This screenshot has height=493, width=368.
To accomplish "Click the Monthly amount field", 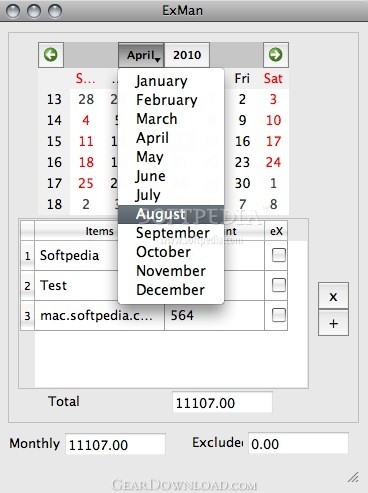I will (x=115, y=444).
